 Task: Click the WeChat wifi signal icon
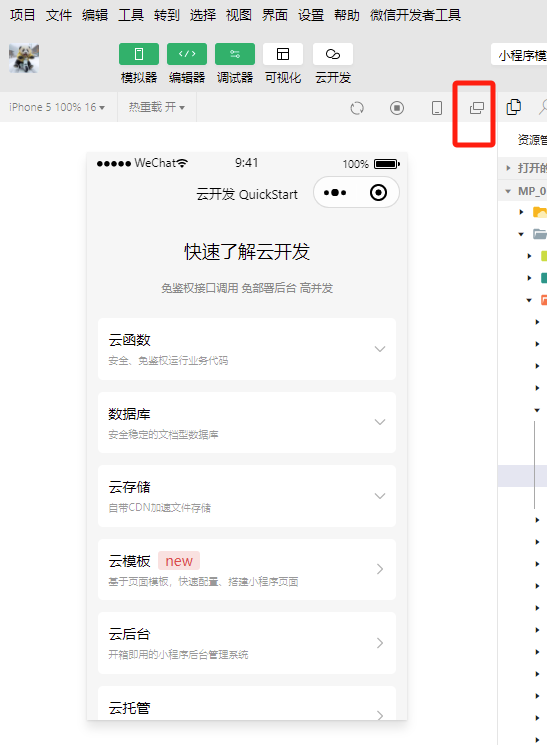click(x=182, y=163)
